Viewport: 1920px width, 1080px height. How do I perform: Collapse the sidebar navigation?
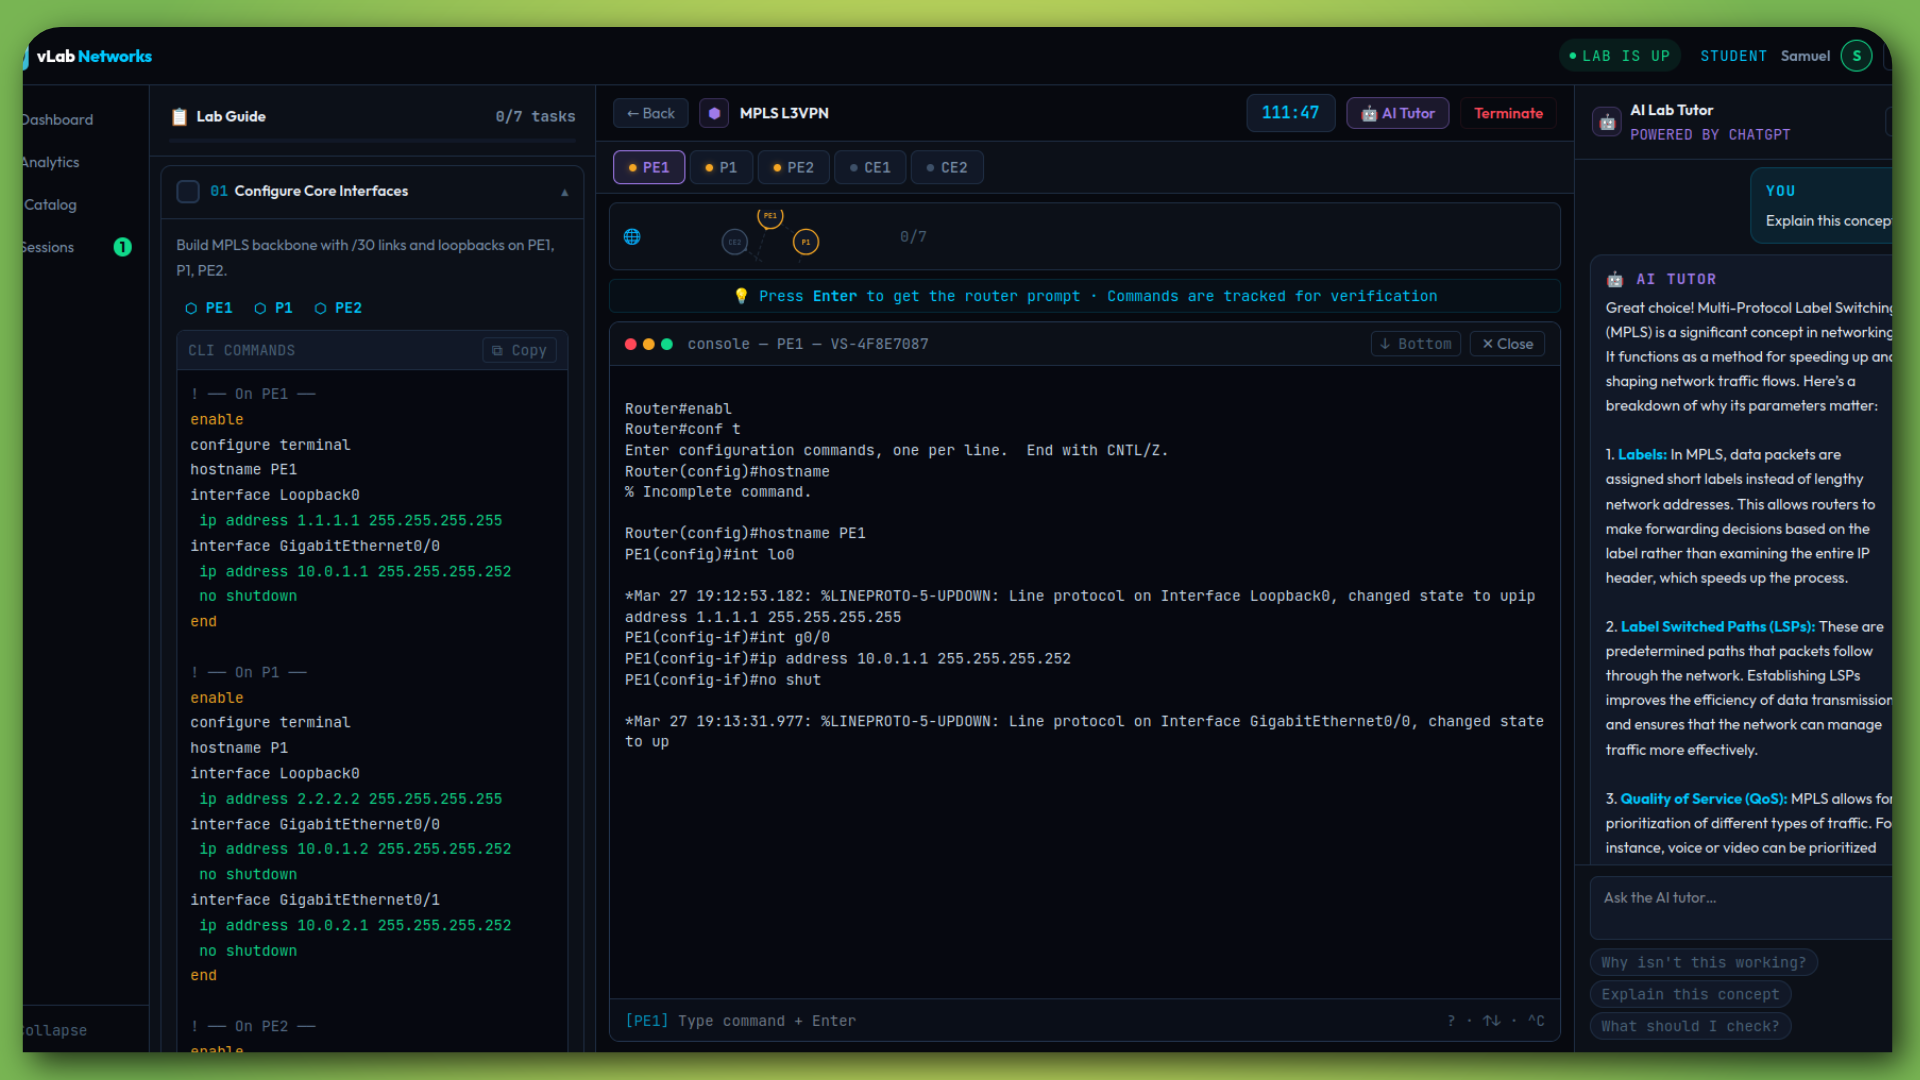[56, 1030]
